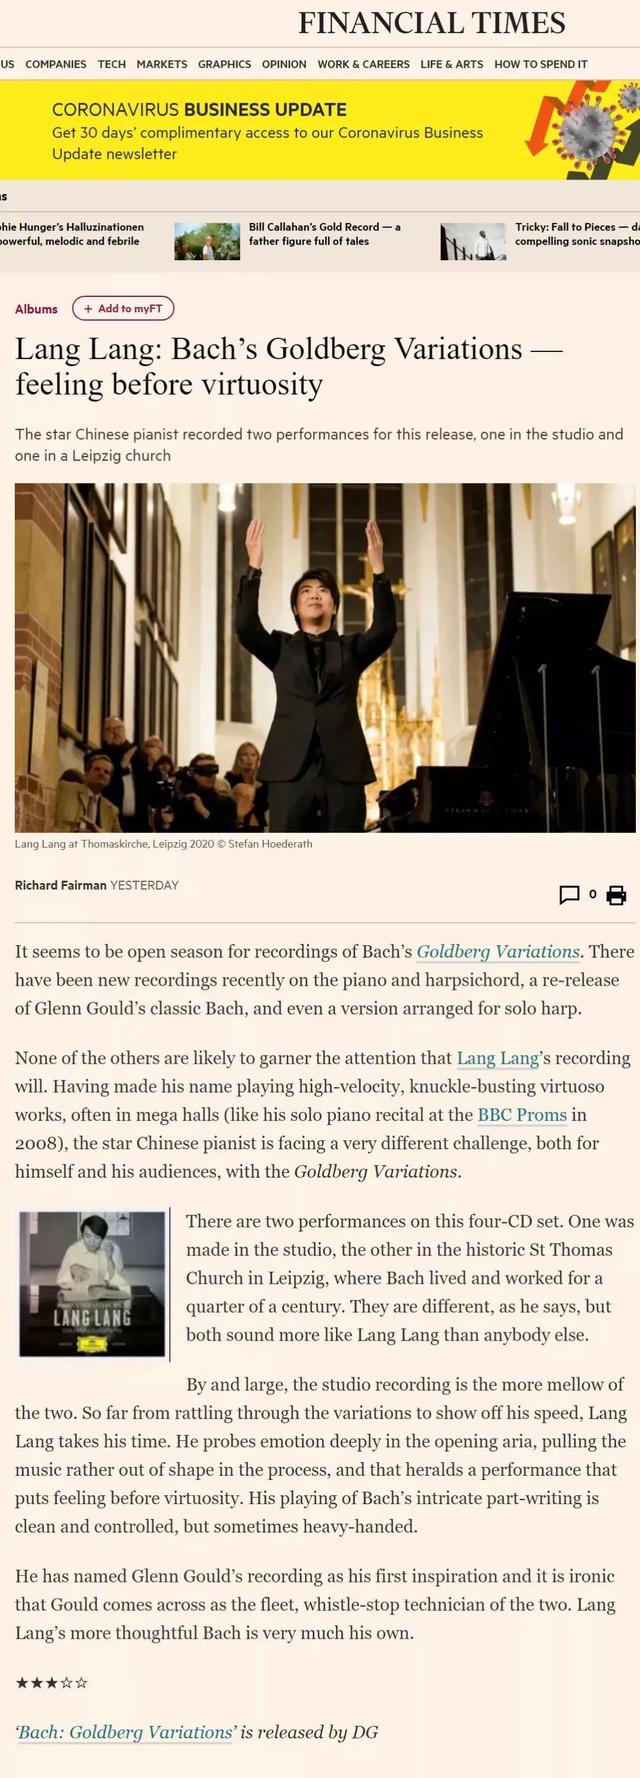Open the comments speech bubble icon
This screenshot has height=1778, width=640.
[x=569, y=895]
